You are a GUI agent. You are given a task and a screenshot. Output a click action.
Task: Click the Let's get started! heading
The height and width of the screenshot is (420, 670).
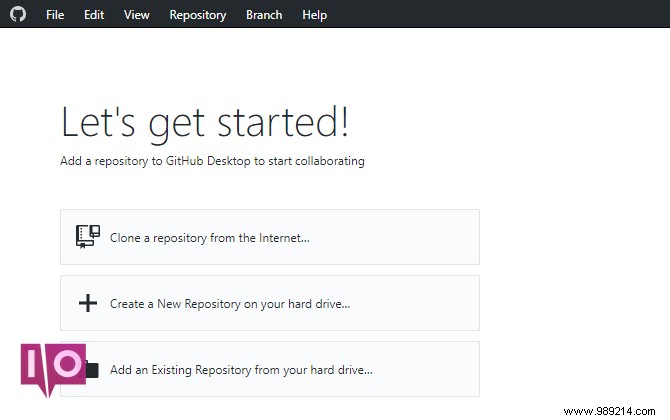click(205, 123)
